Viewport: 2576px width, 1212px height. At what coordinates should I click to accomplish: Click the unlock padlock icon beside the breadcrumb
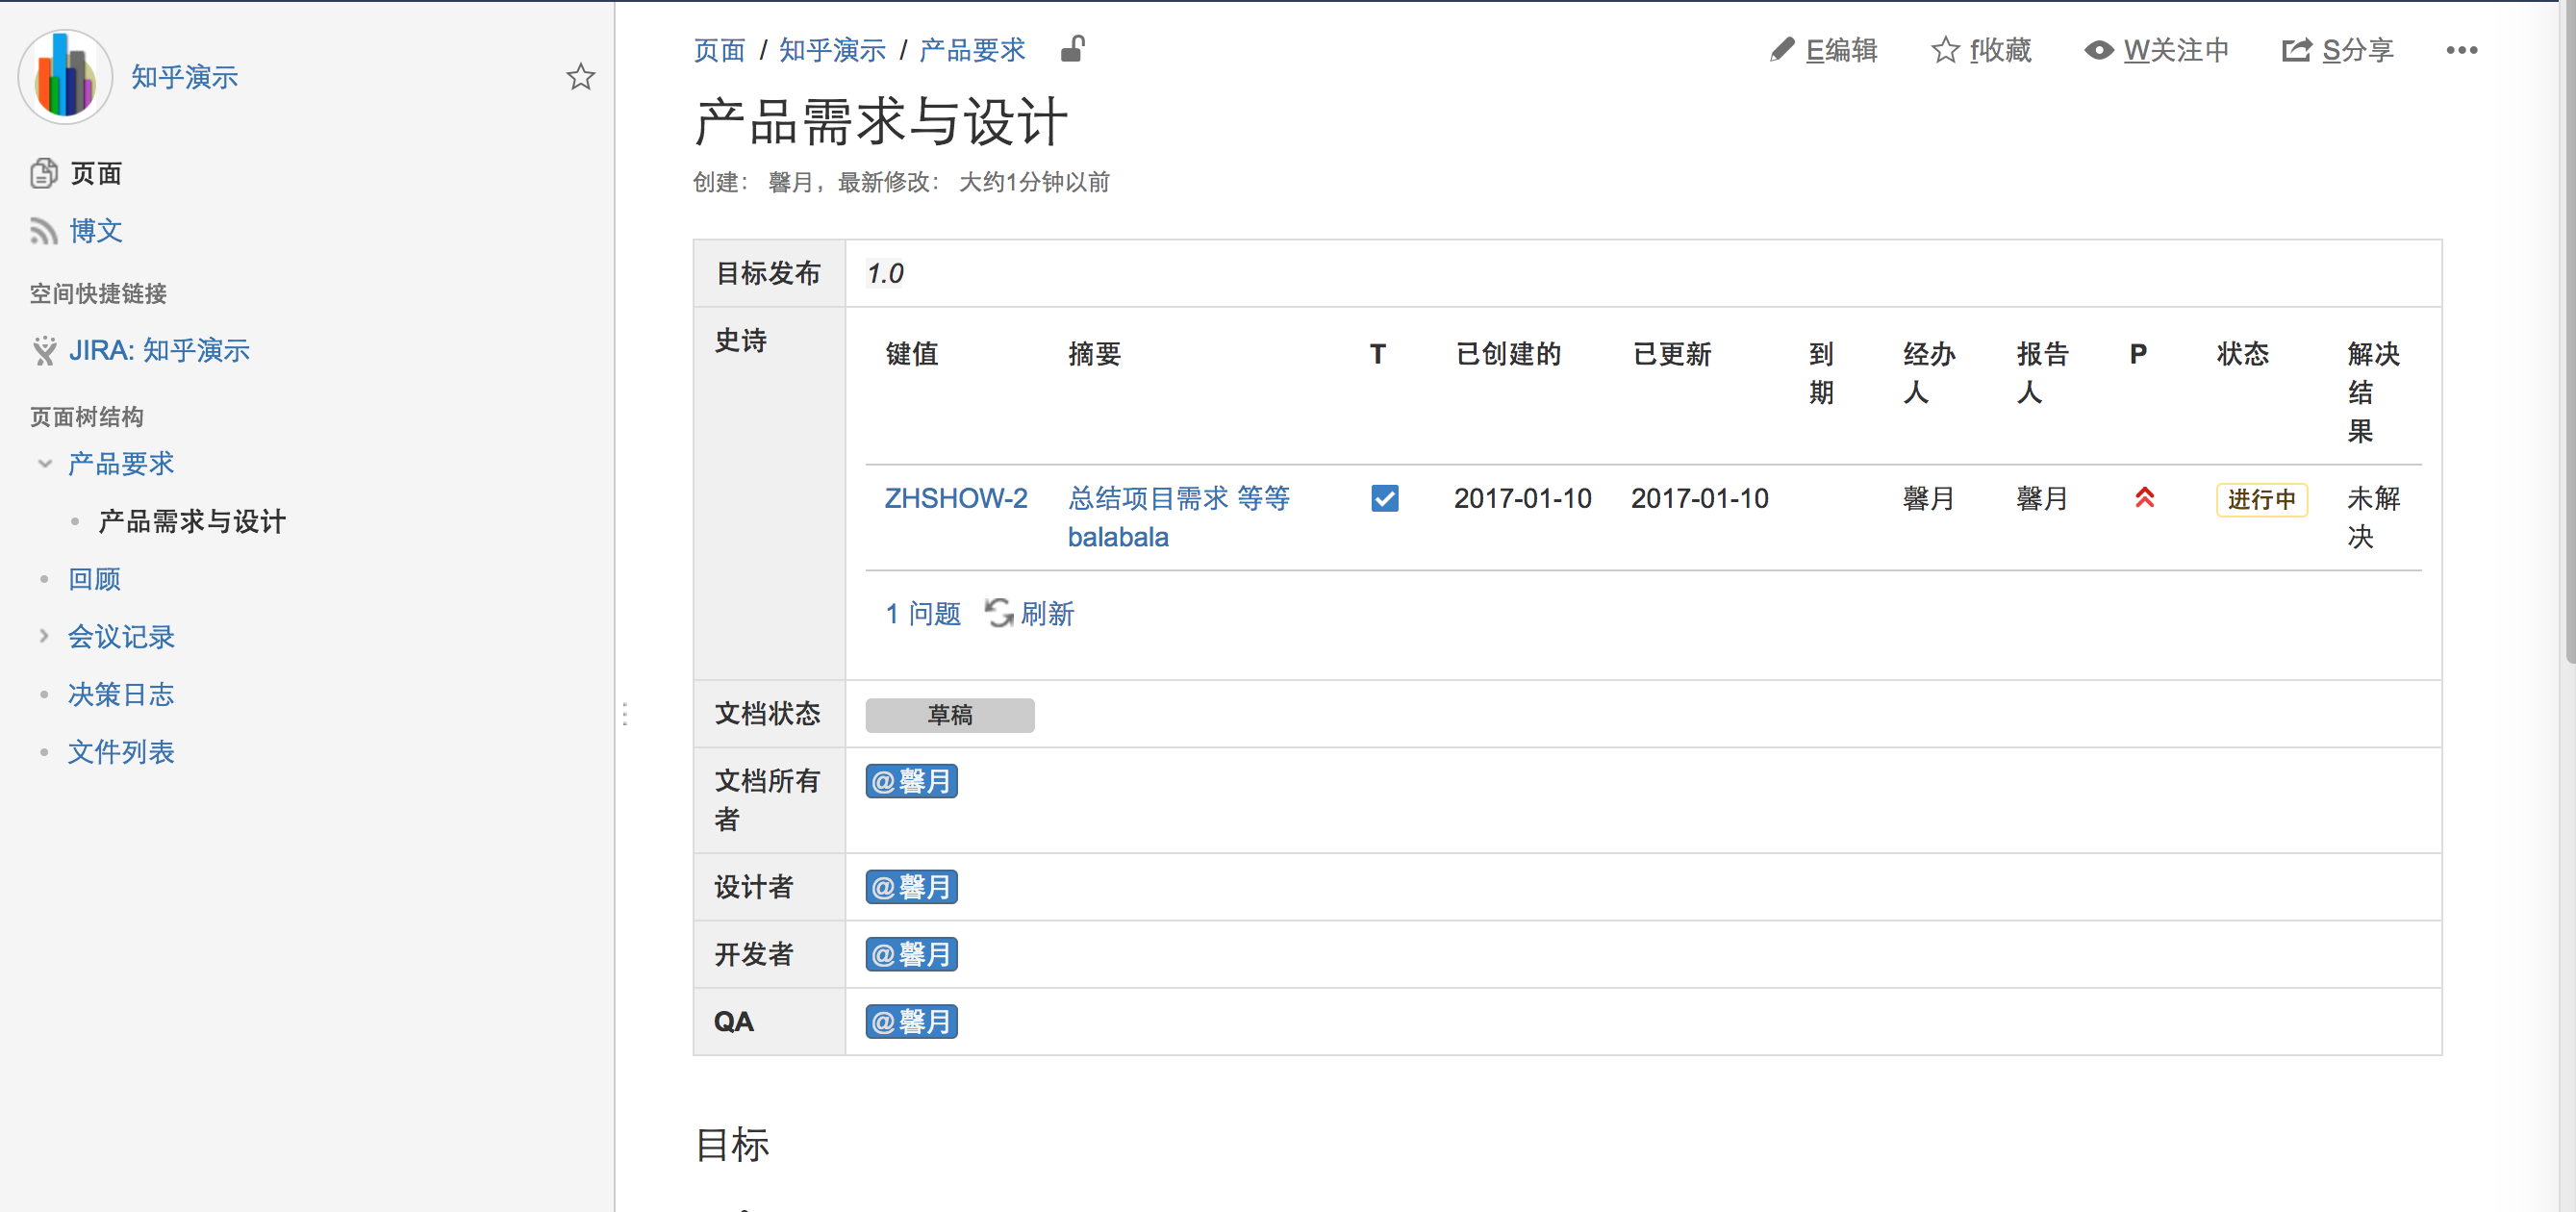click(1072, 49)
